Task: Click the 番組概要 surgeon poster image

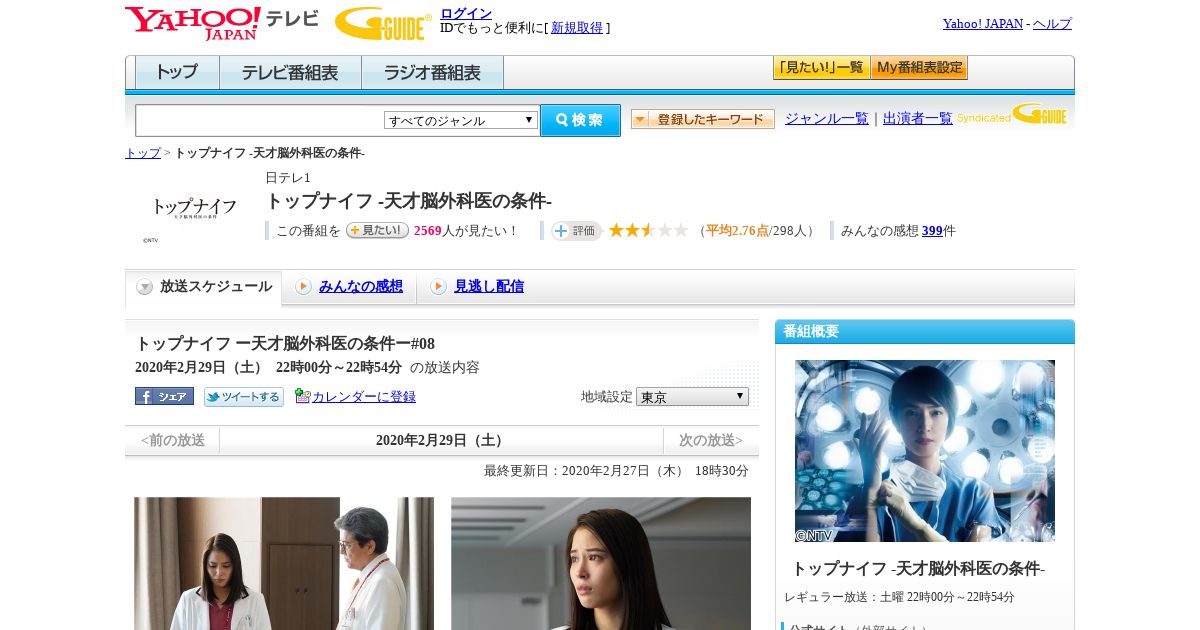Action: click(925, 451)
